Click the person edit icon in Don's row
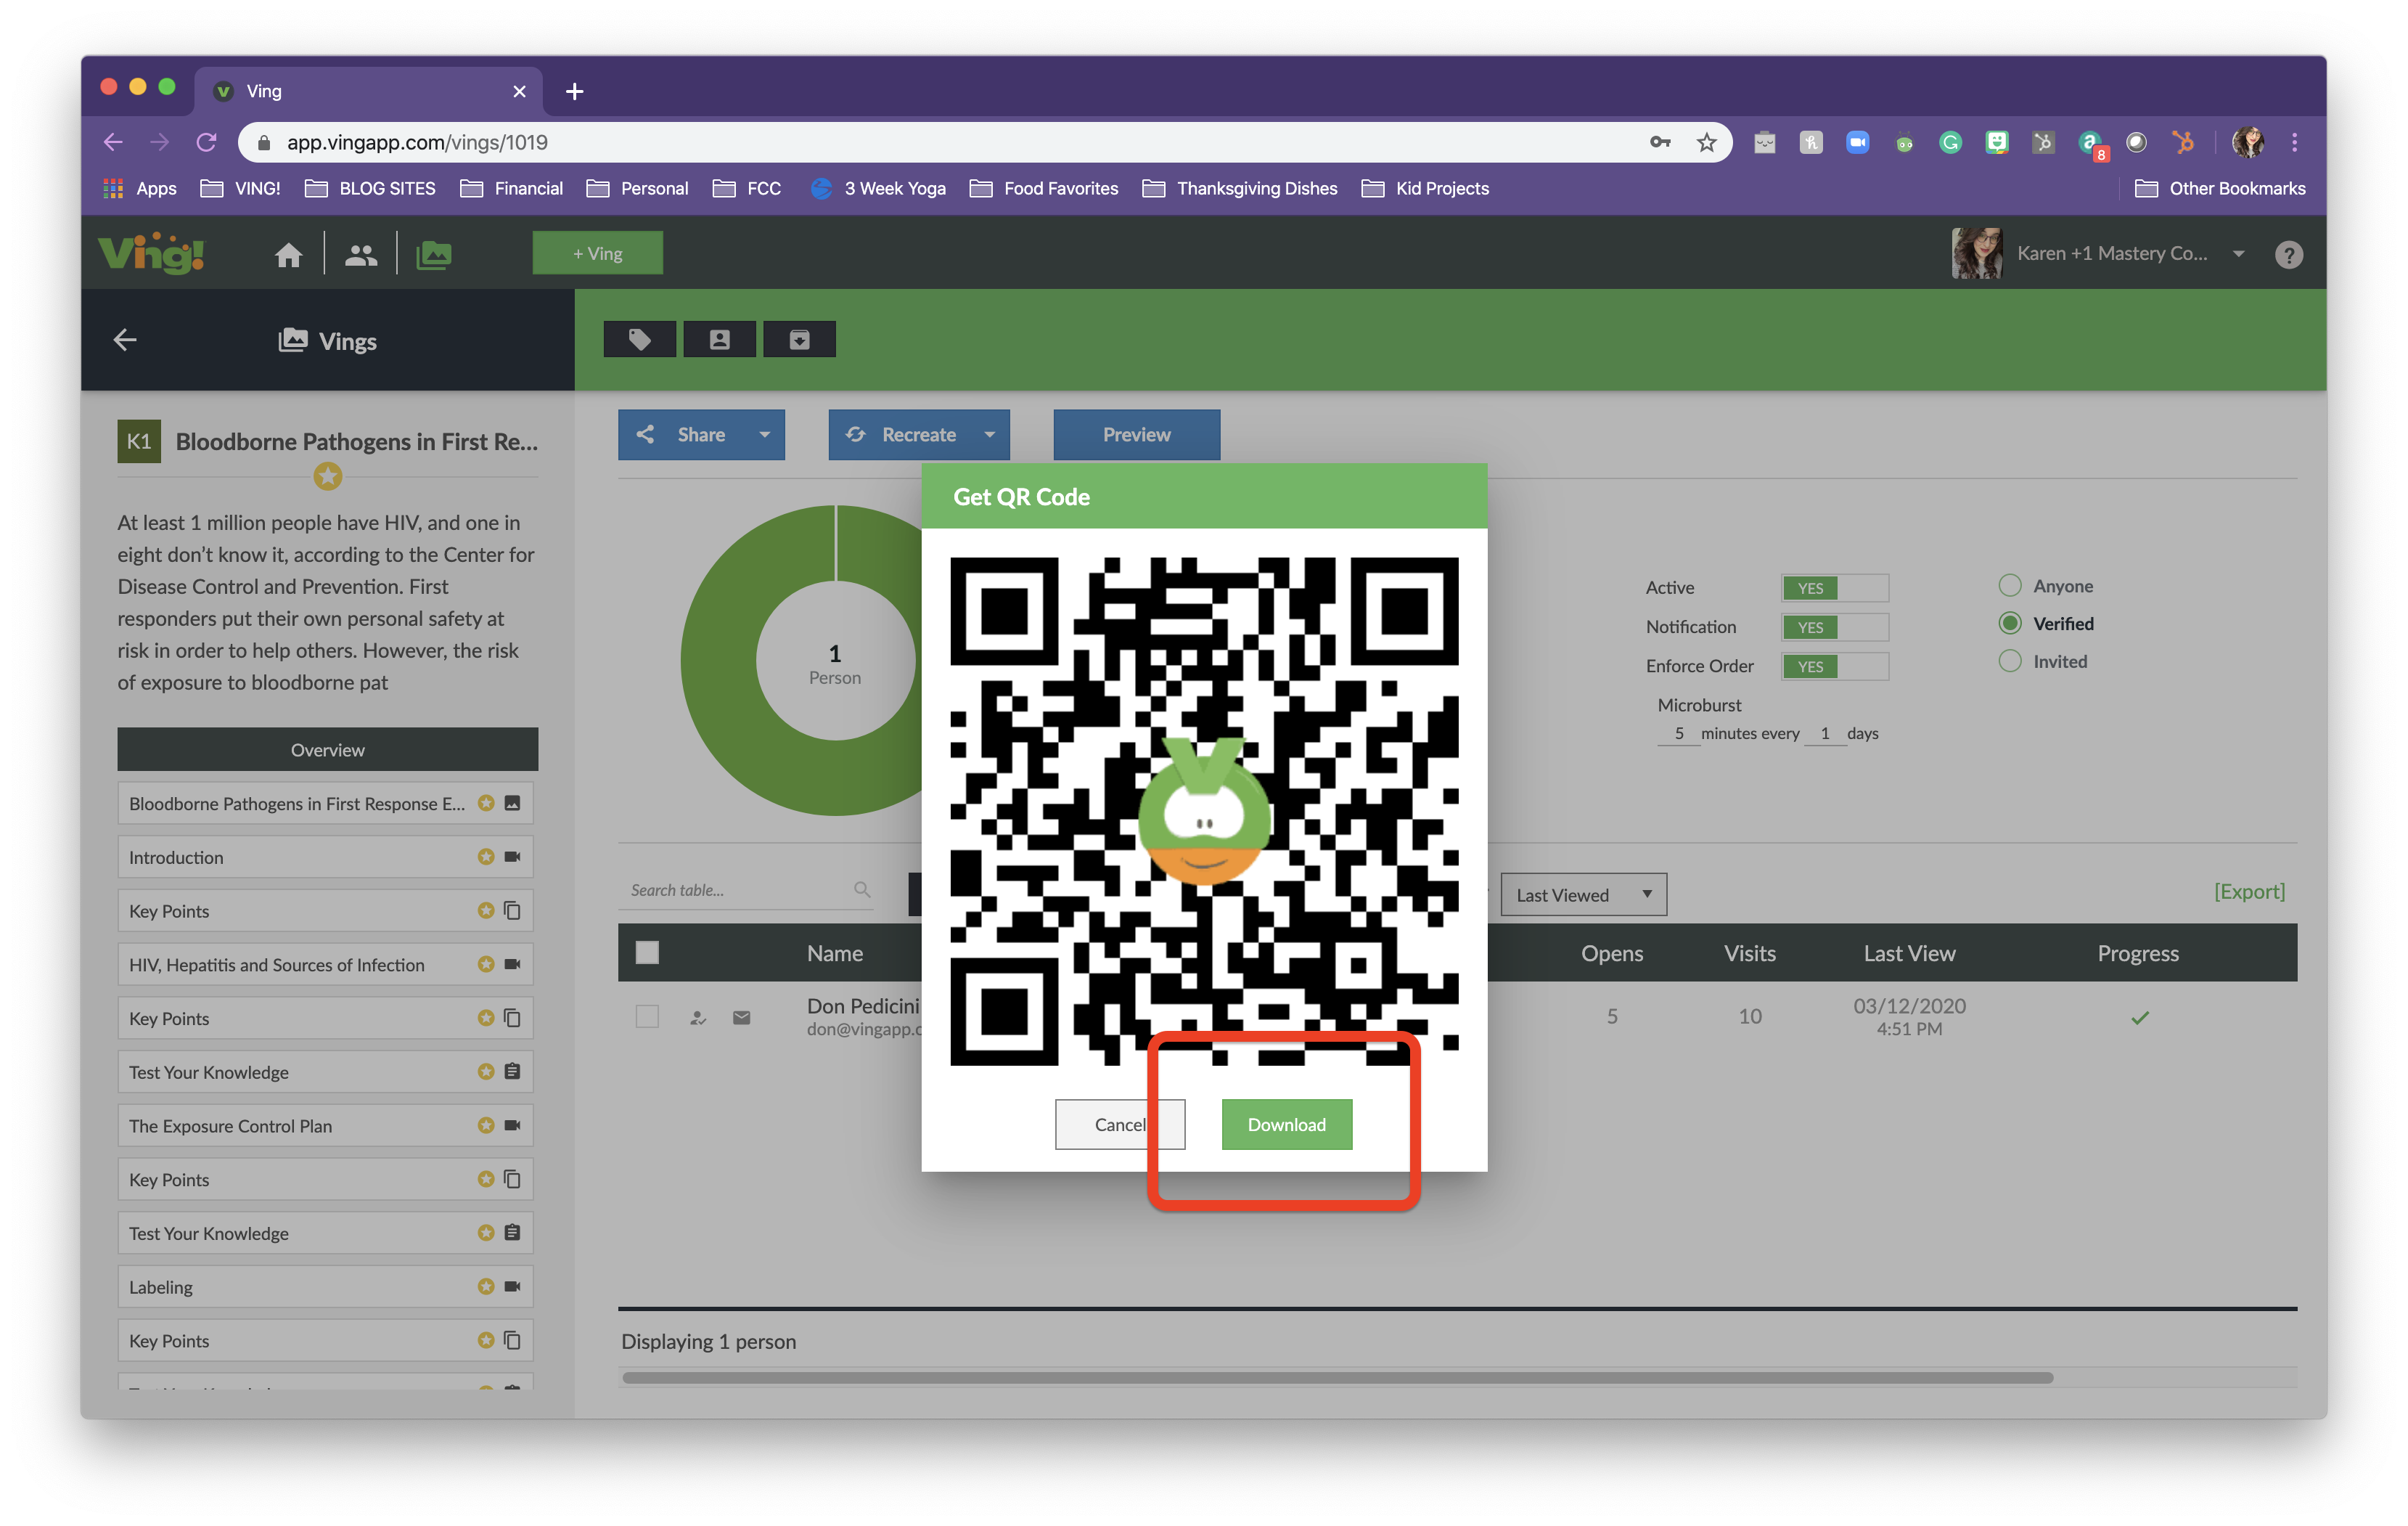This screenshot has width=2408, height=1526. [698, 1017]
